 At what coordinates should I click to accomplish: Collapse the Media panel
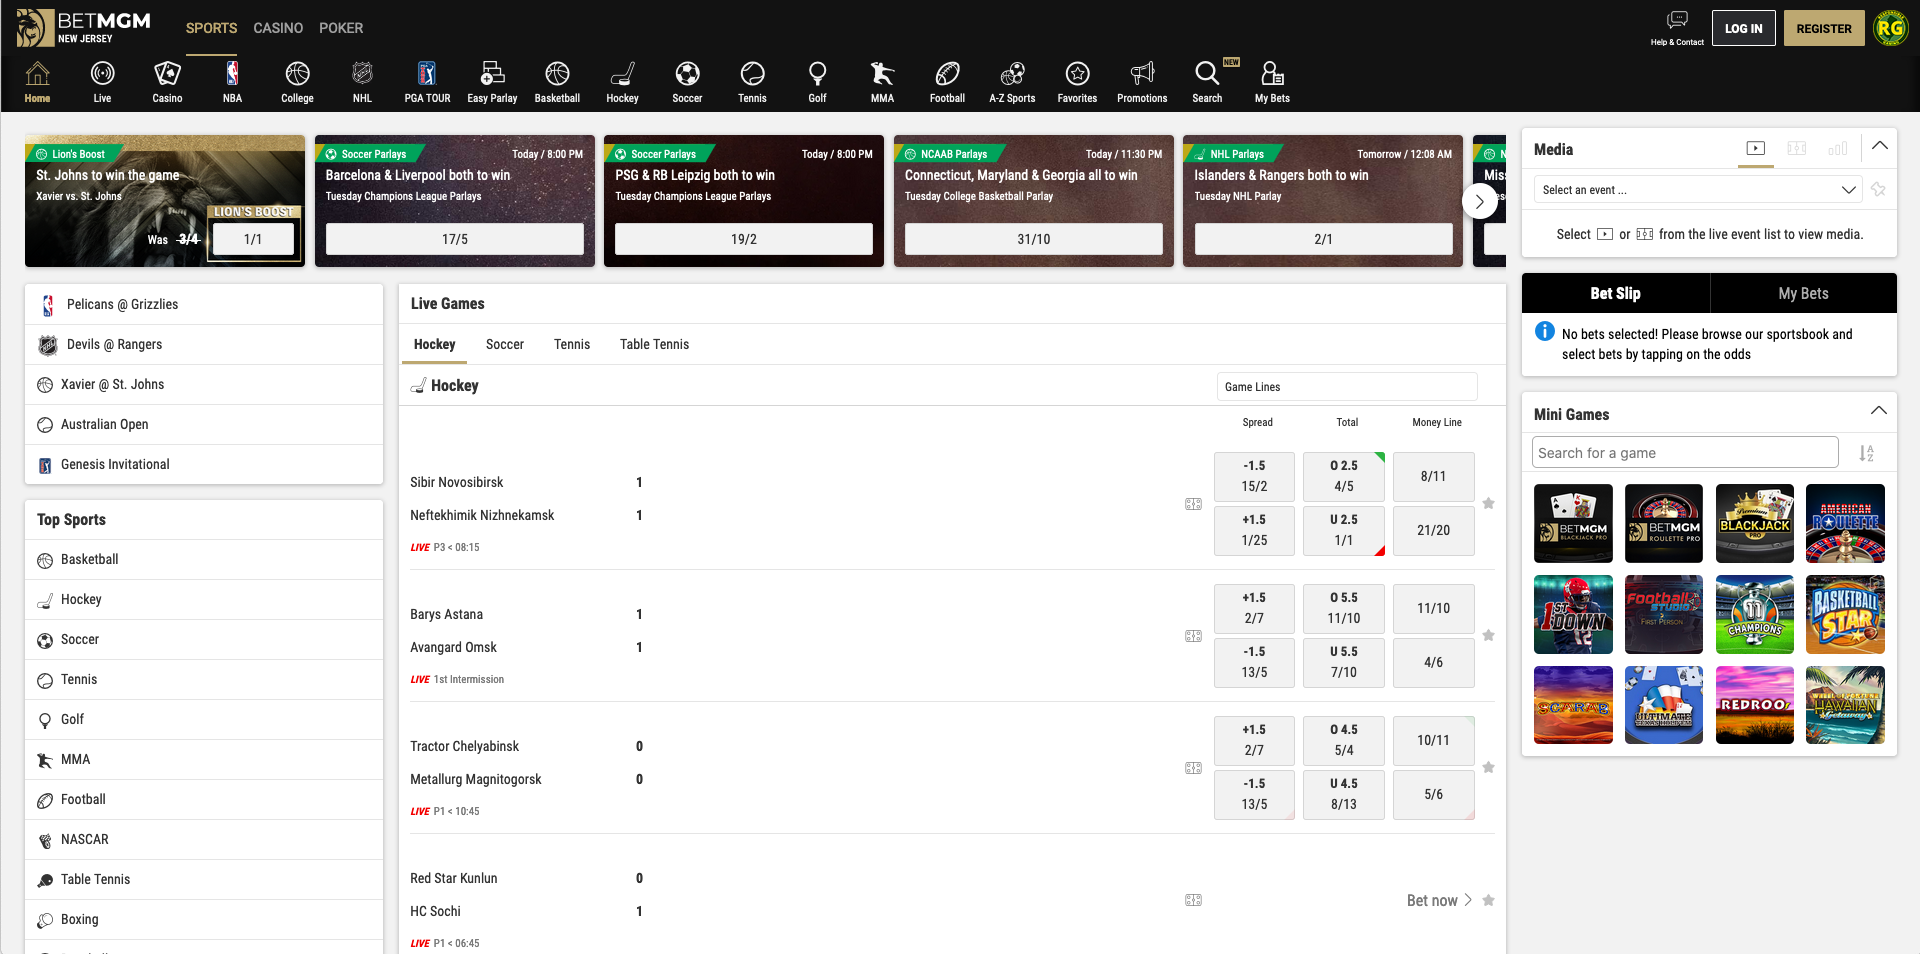[x=1880, y=146]
